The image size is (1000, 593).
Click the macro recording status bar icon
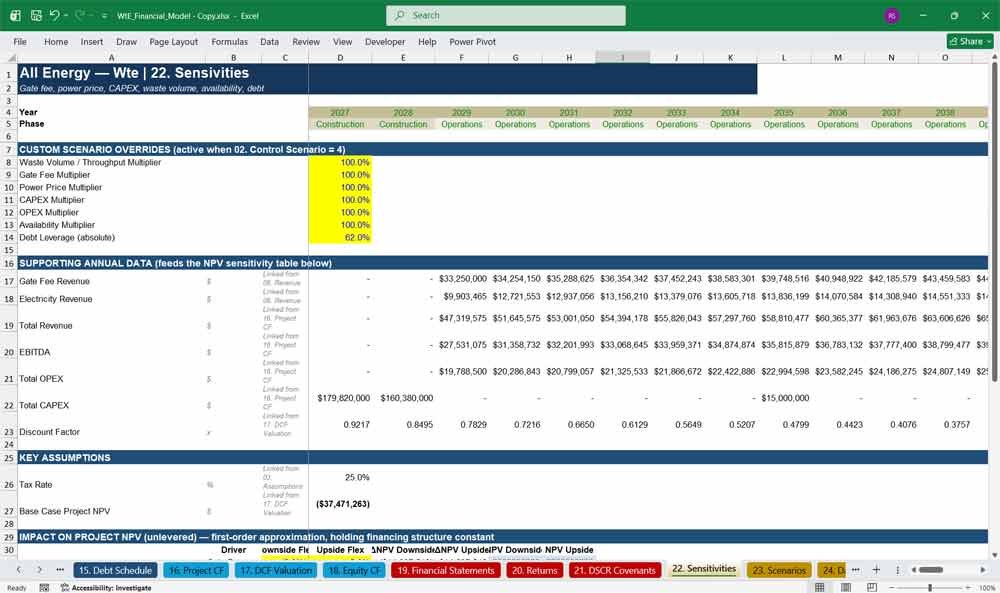tap(44, 587)
